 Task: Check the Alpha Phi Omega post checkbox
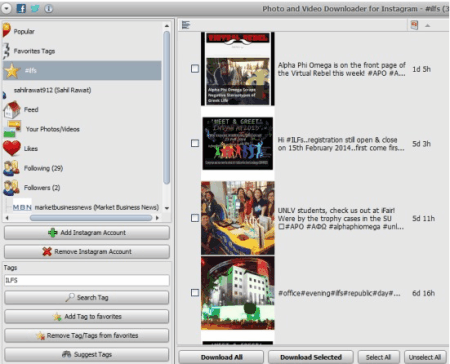[195, 69]
